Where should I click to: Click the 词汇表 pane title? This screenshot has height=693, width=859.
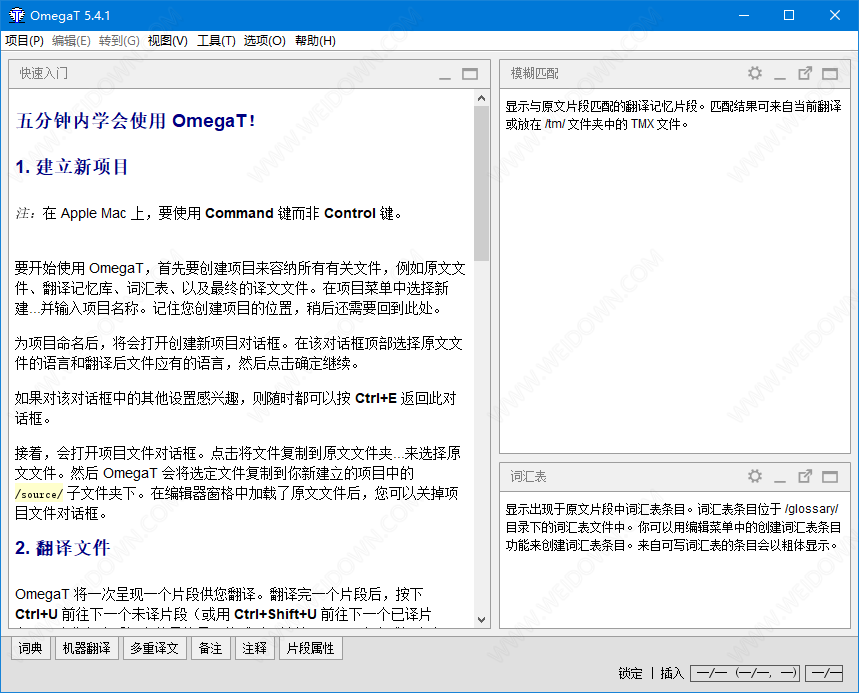point(529,477)
